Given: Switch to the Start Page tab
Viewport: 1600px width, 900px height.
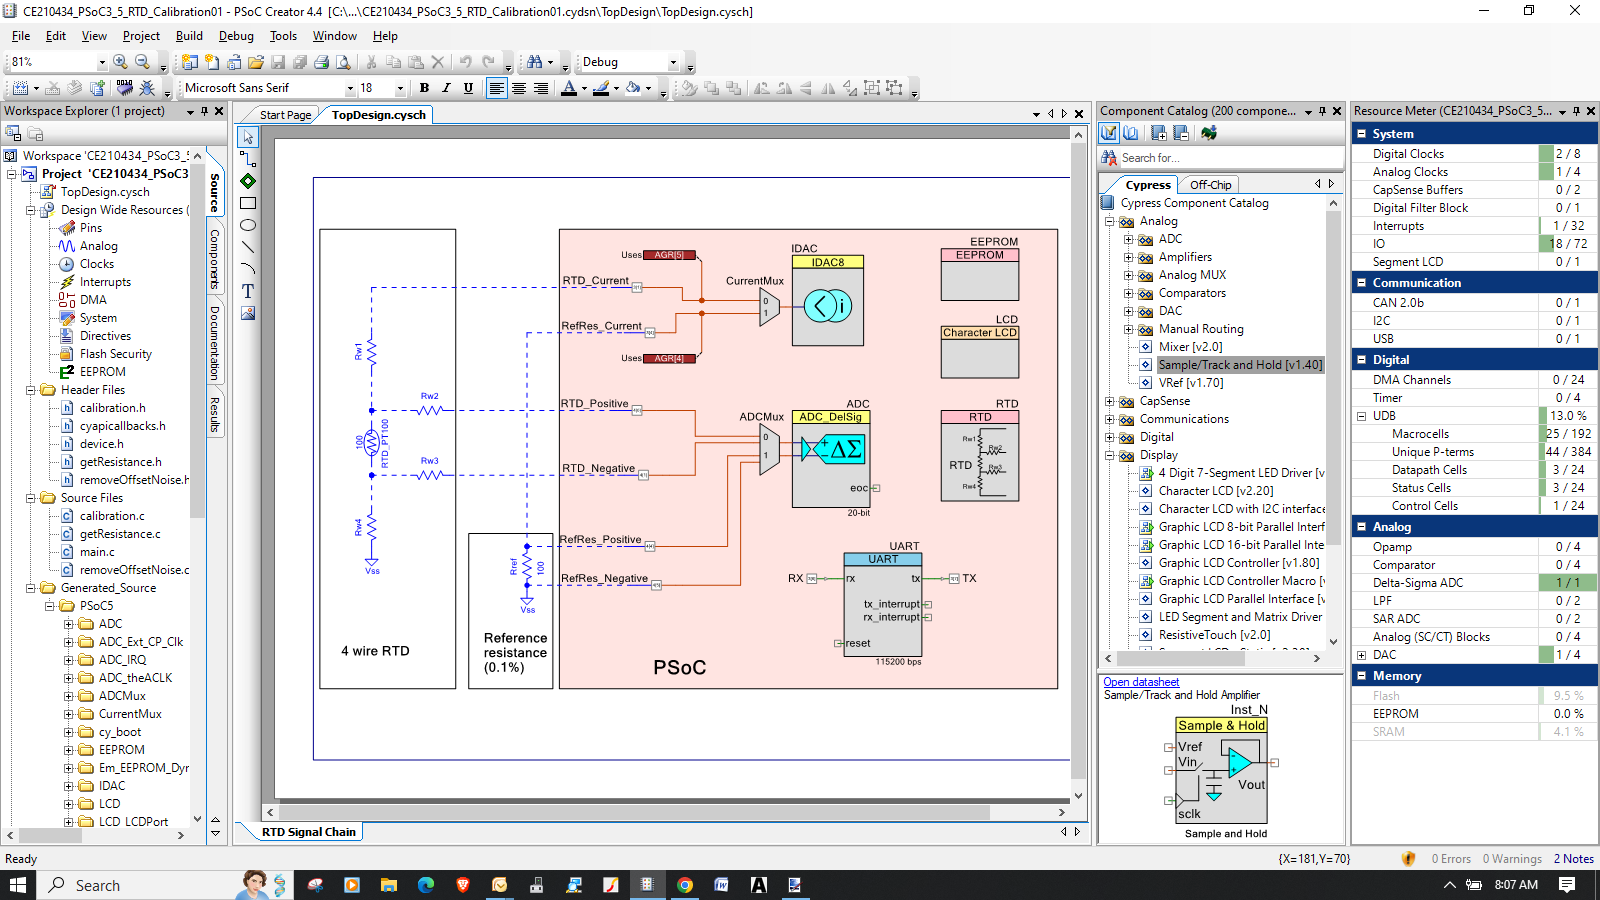Looking at the screenshot, I should [285, 115].
